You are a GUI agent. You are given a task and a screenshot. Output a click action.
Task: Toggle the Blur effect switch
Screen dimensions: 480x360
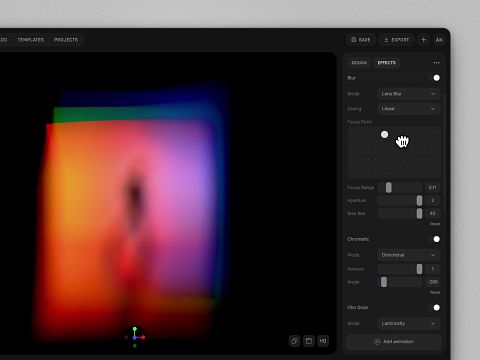436,78
